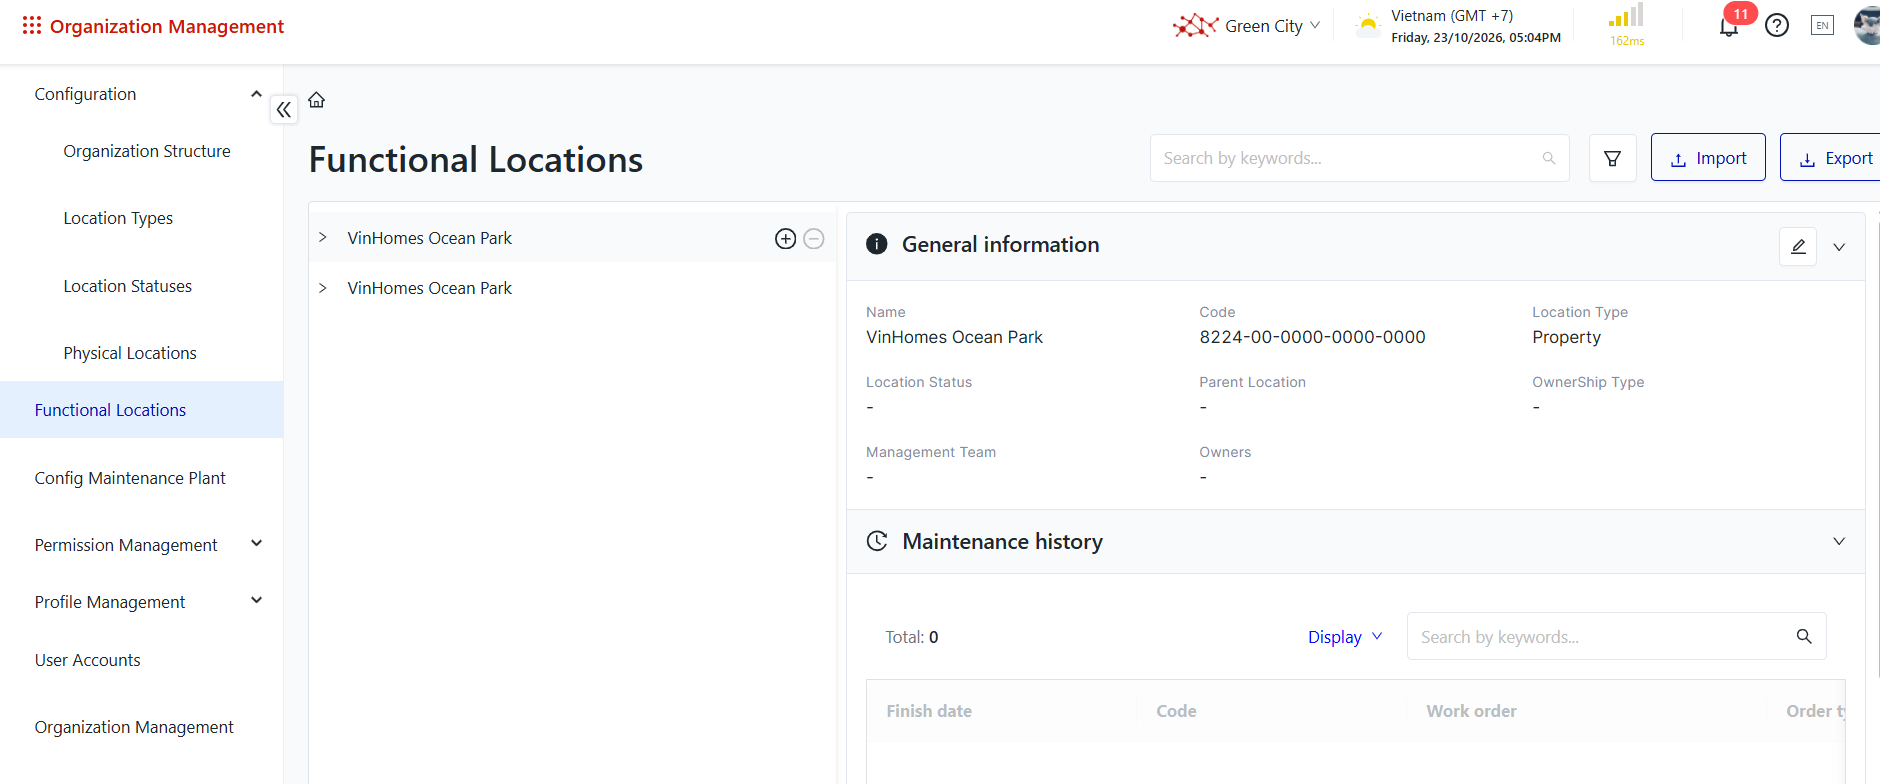
Task: Switch language using EN icon
Action: (x=1822, y=26)
